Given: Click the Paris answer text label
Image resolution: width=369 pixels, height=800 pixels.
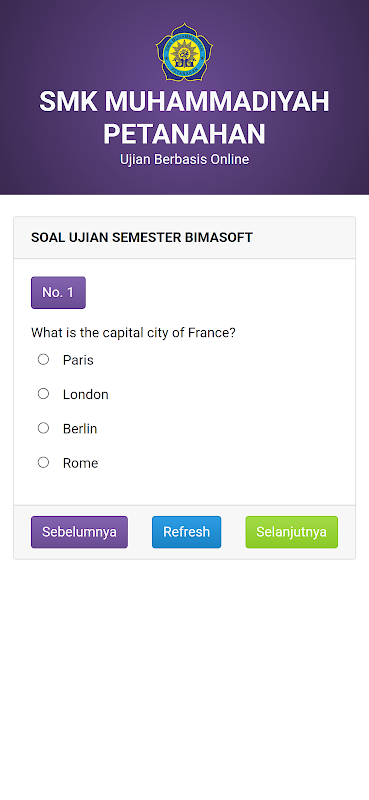Looking at the screenshot, I should [78, 360].
